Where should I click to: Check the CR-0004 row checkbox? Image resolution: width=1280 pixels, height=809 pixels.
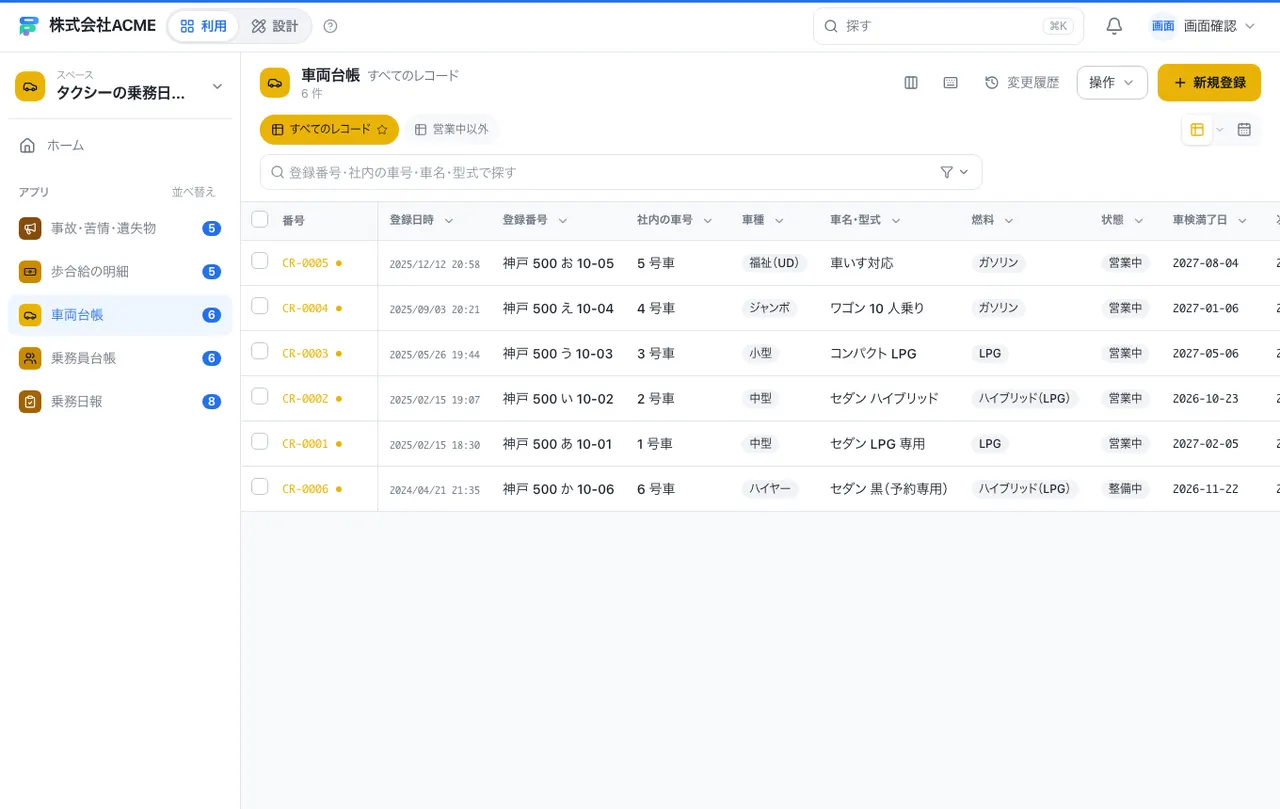click(260, 306)
